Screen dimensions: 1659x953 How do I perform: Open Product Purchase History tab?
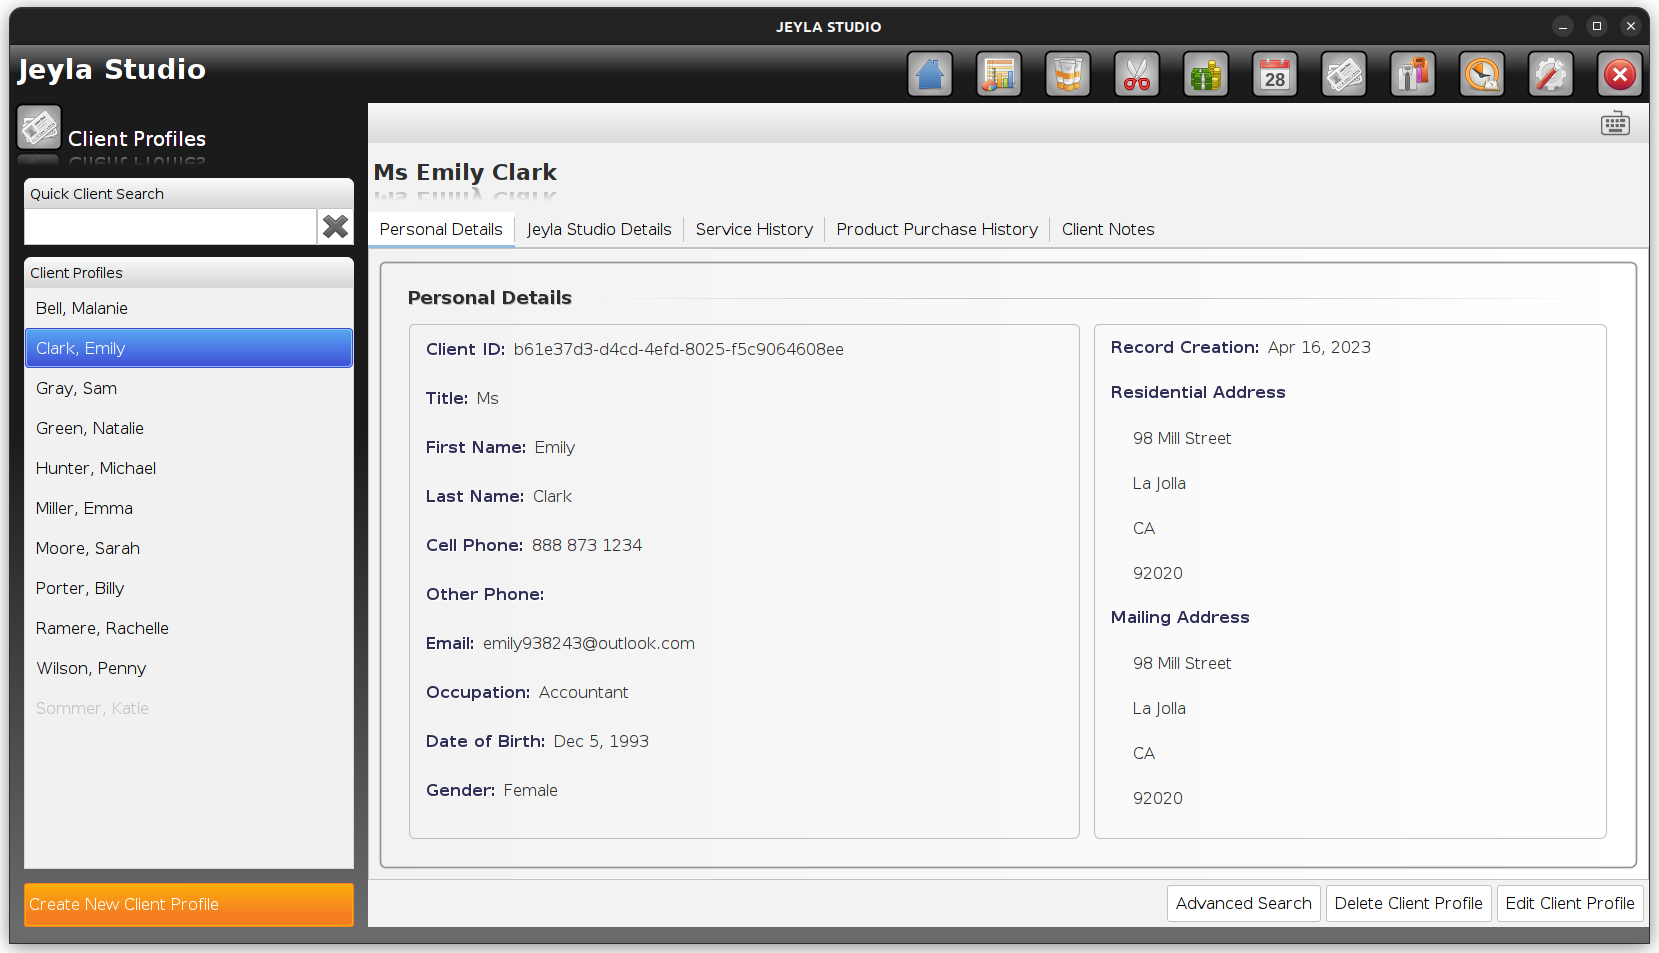937,229
